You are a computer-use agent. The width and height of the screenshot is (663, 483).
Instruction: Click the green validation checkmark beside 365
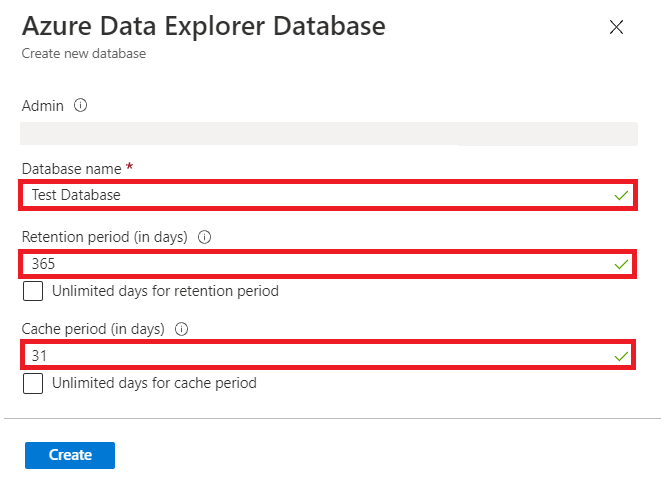(x=621, y=264)
